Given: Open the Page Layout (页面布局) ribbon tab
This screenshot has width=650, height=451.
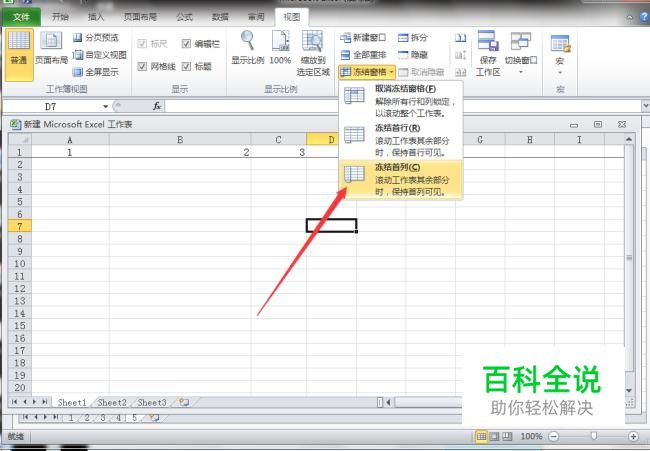Looking at the screenshot, I should 140,17.
